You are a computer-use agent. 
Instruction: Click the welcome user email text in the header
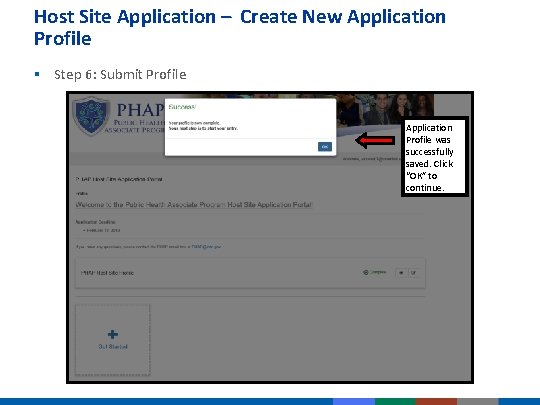coord(372,159)
